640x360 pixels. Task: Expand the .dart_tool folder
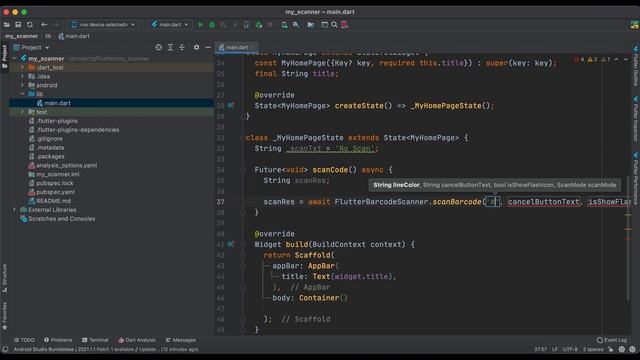coord(22,67)
